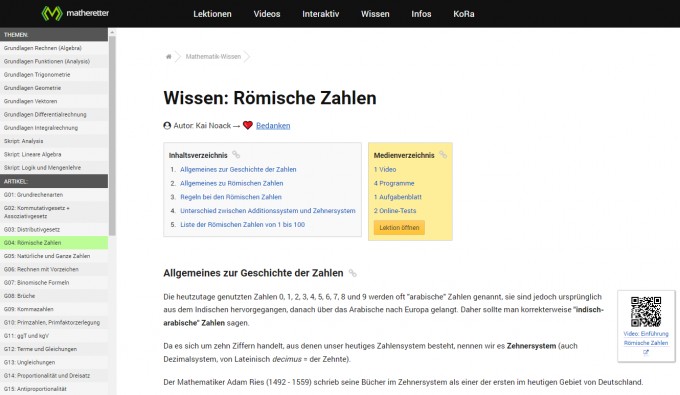Open the Interaktiv menu
The width and height of the screenshot is (680, 395).
click(x=320, y=14)
